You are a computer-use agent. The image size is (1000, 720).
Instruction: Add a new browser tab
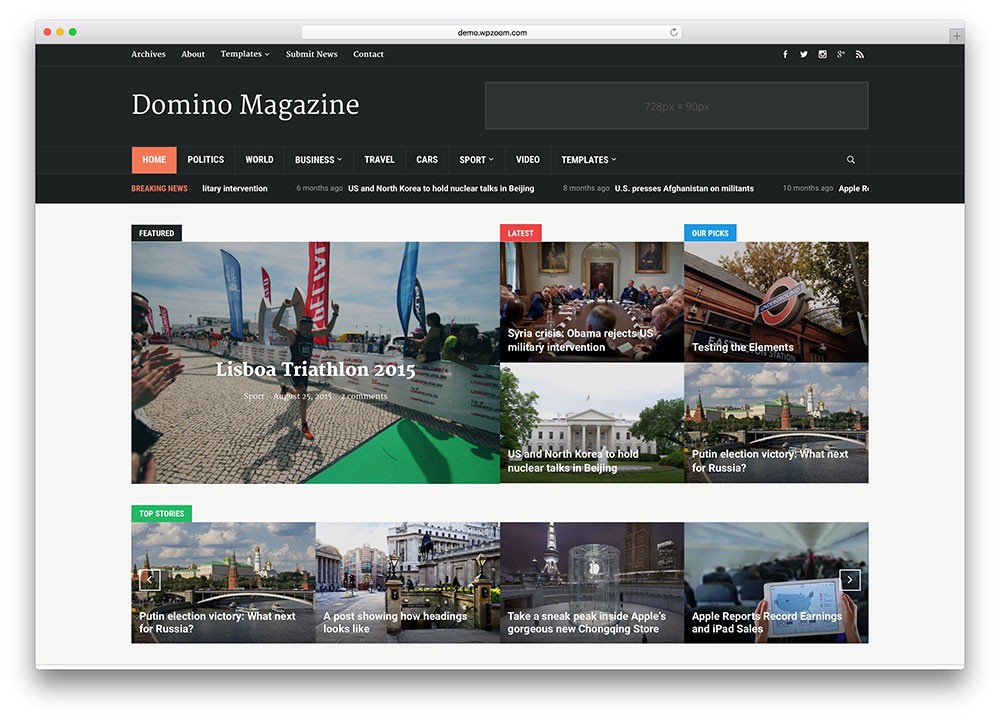(956, 36)
